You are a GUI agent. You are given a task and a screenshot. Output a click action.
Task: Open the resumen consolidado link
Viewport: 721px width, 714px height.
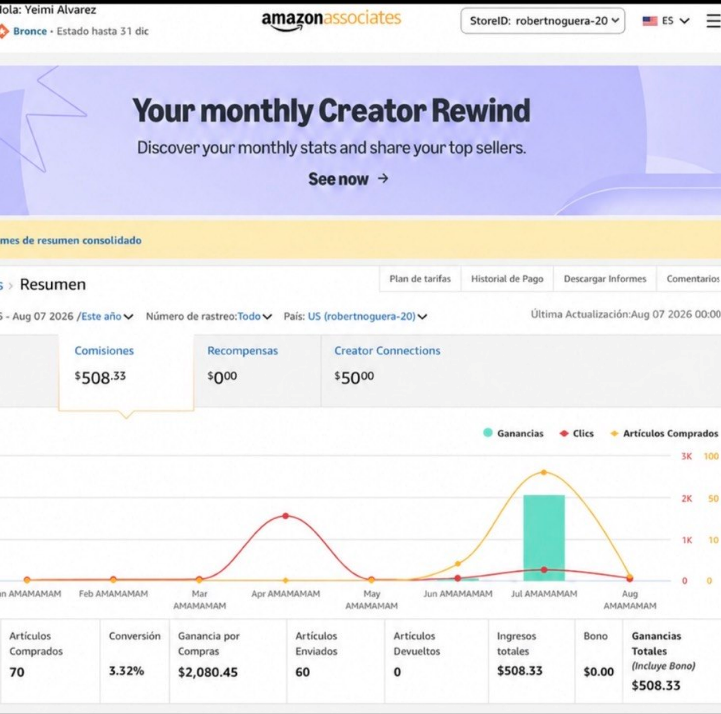(71, 240)
